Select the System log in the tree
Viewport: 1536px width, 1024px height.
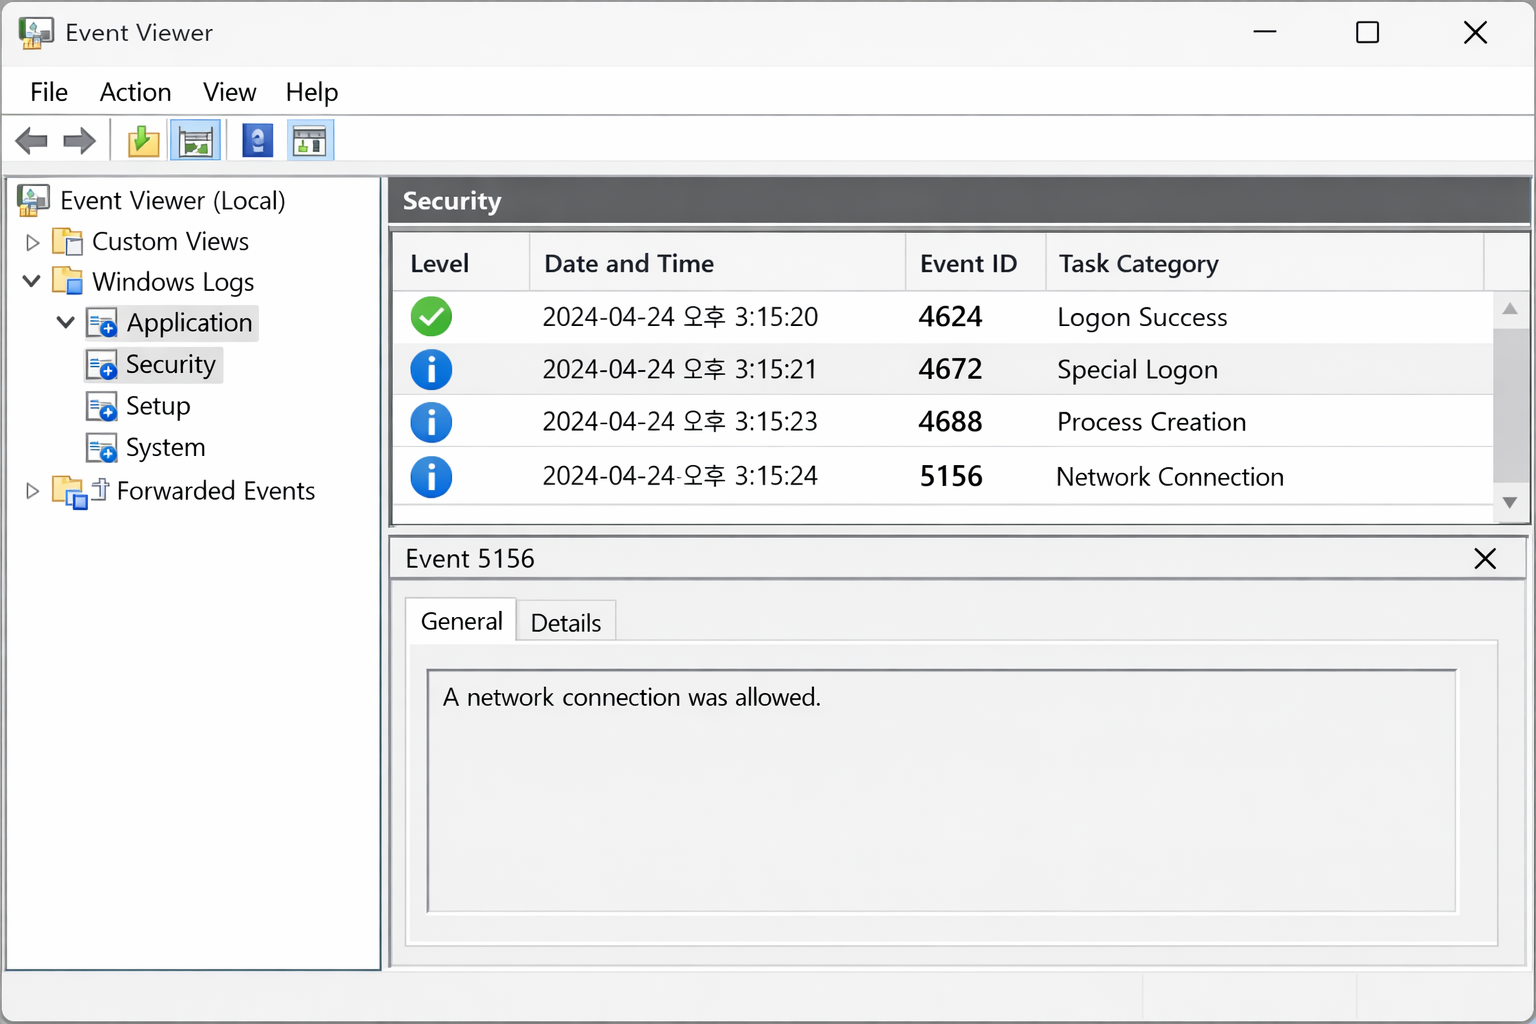165,448
